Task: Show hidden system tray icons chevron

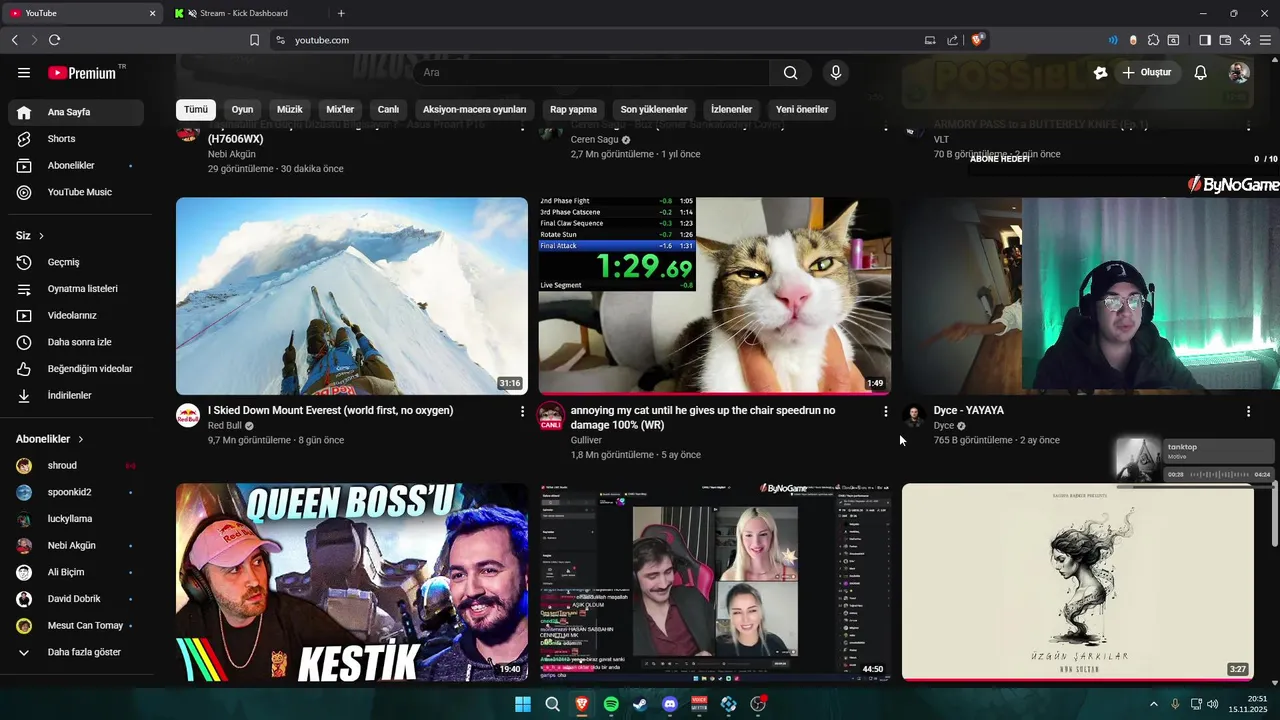Action: point(1153,704)
